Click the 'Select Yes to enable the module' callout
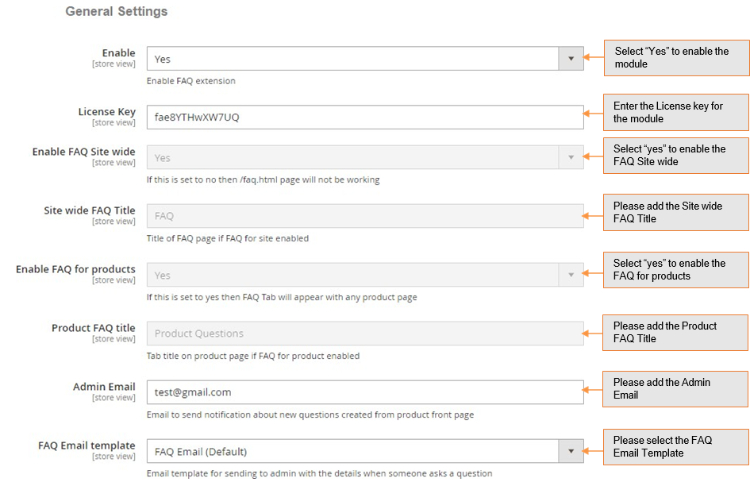Image resolution: width=750 pixels, height=482 pixels. point(677,58)
